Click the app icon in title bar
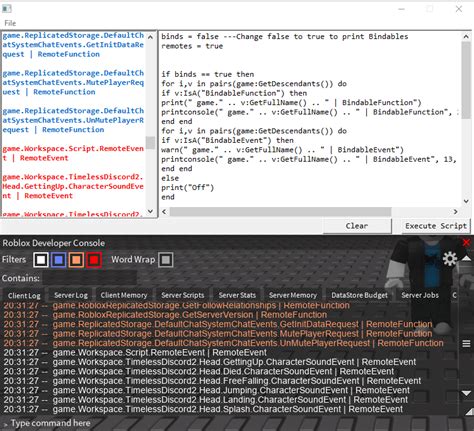474x431 pixels. [x=7, y=9]
